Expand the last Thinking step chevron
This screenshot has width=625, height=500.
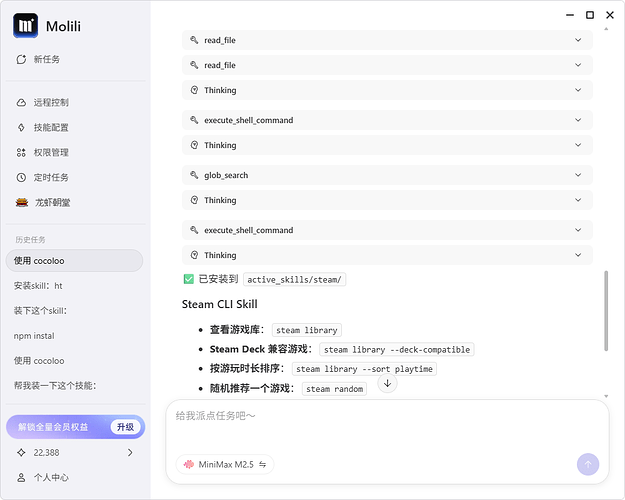click(x=578, y=255)
